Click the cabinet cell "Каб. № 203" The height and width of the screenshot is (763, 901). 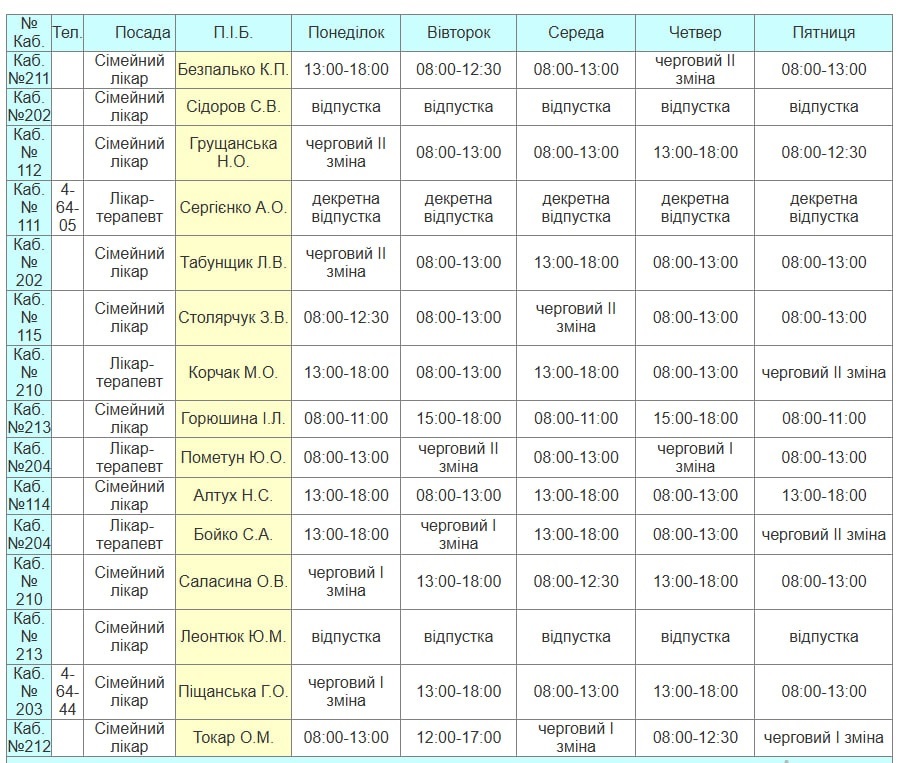(x=29, y=692)
